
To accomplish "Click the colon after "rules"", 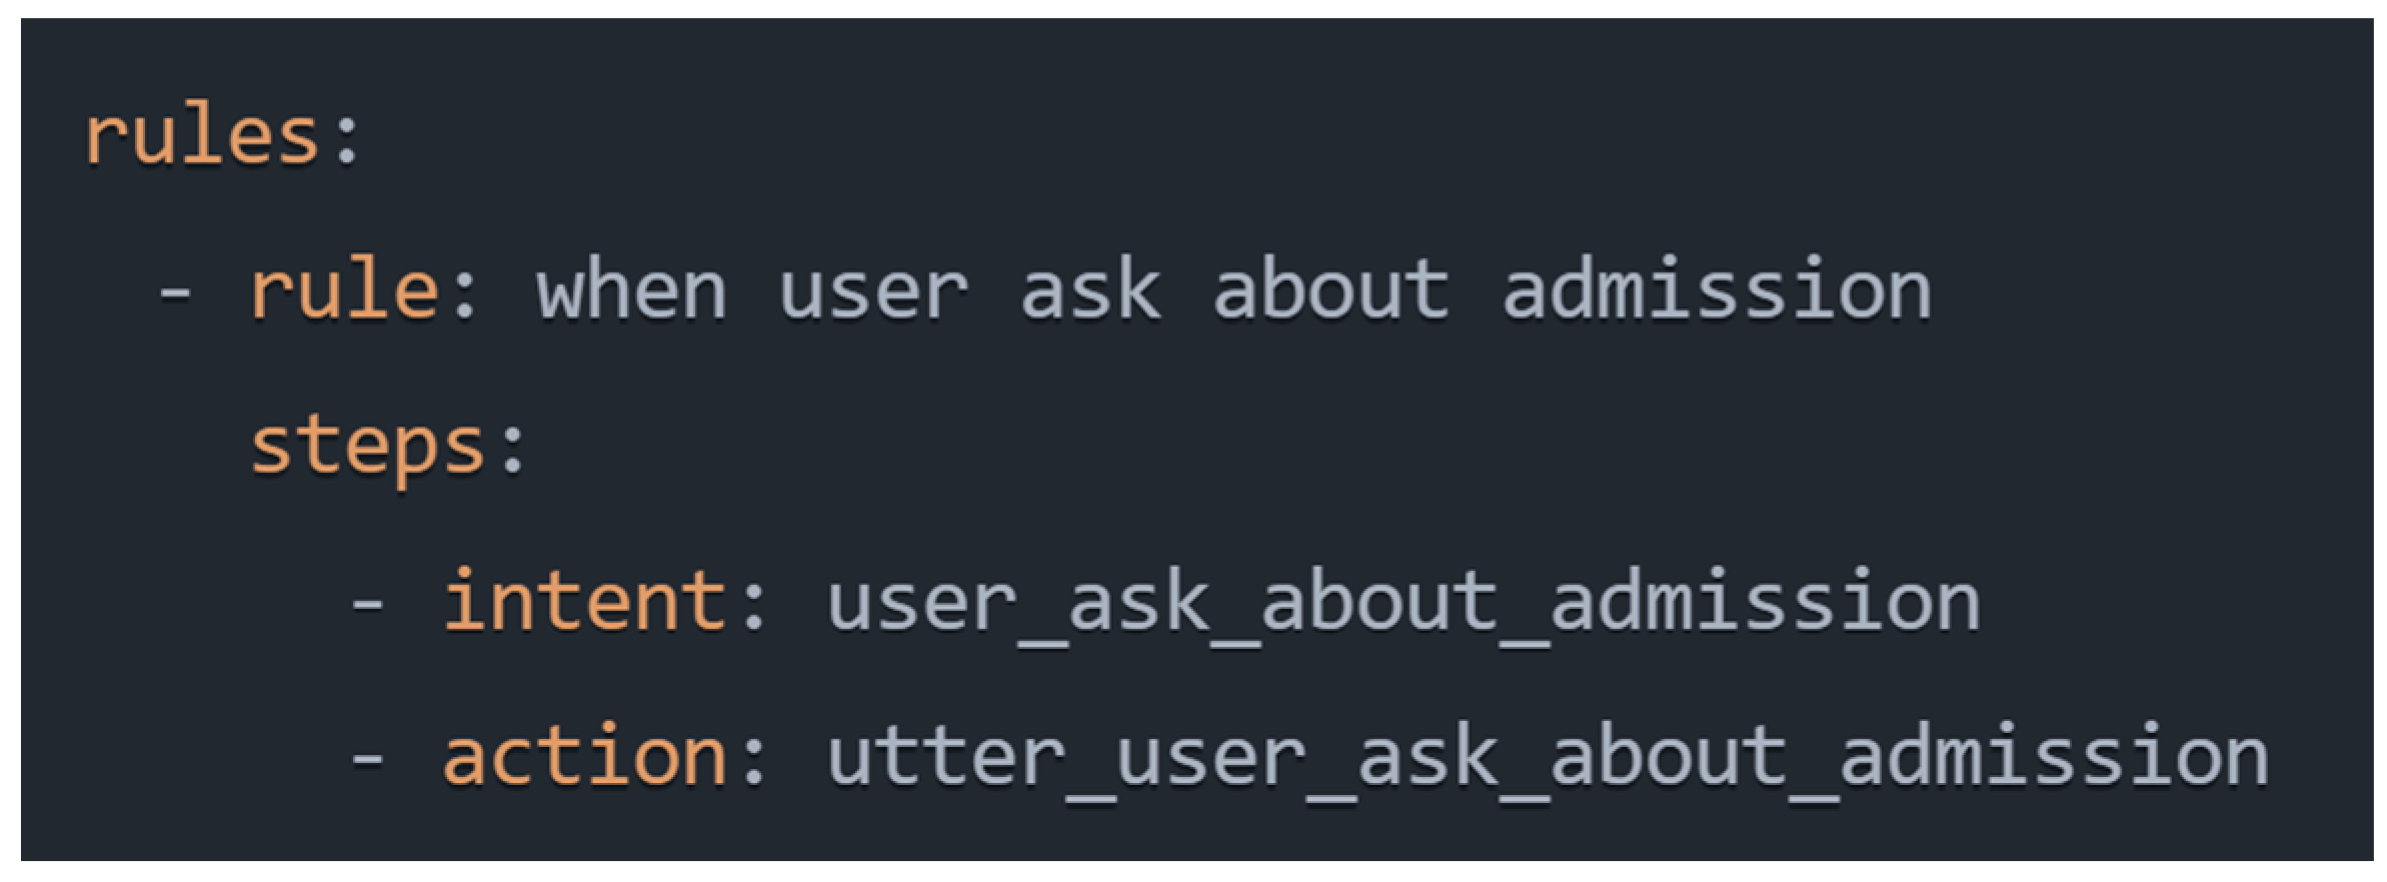I will (347, 140).
